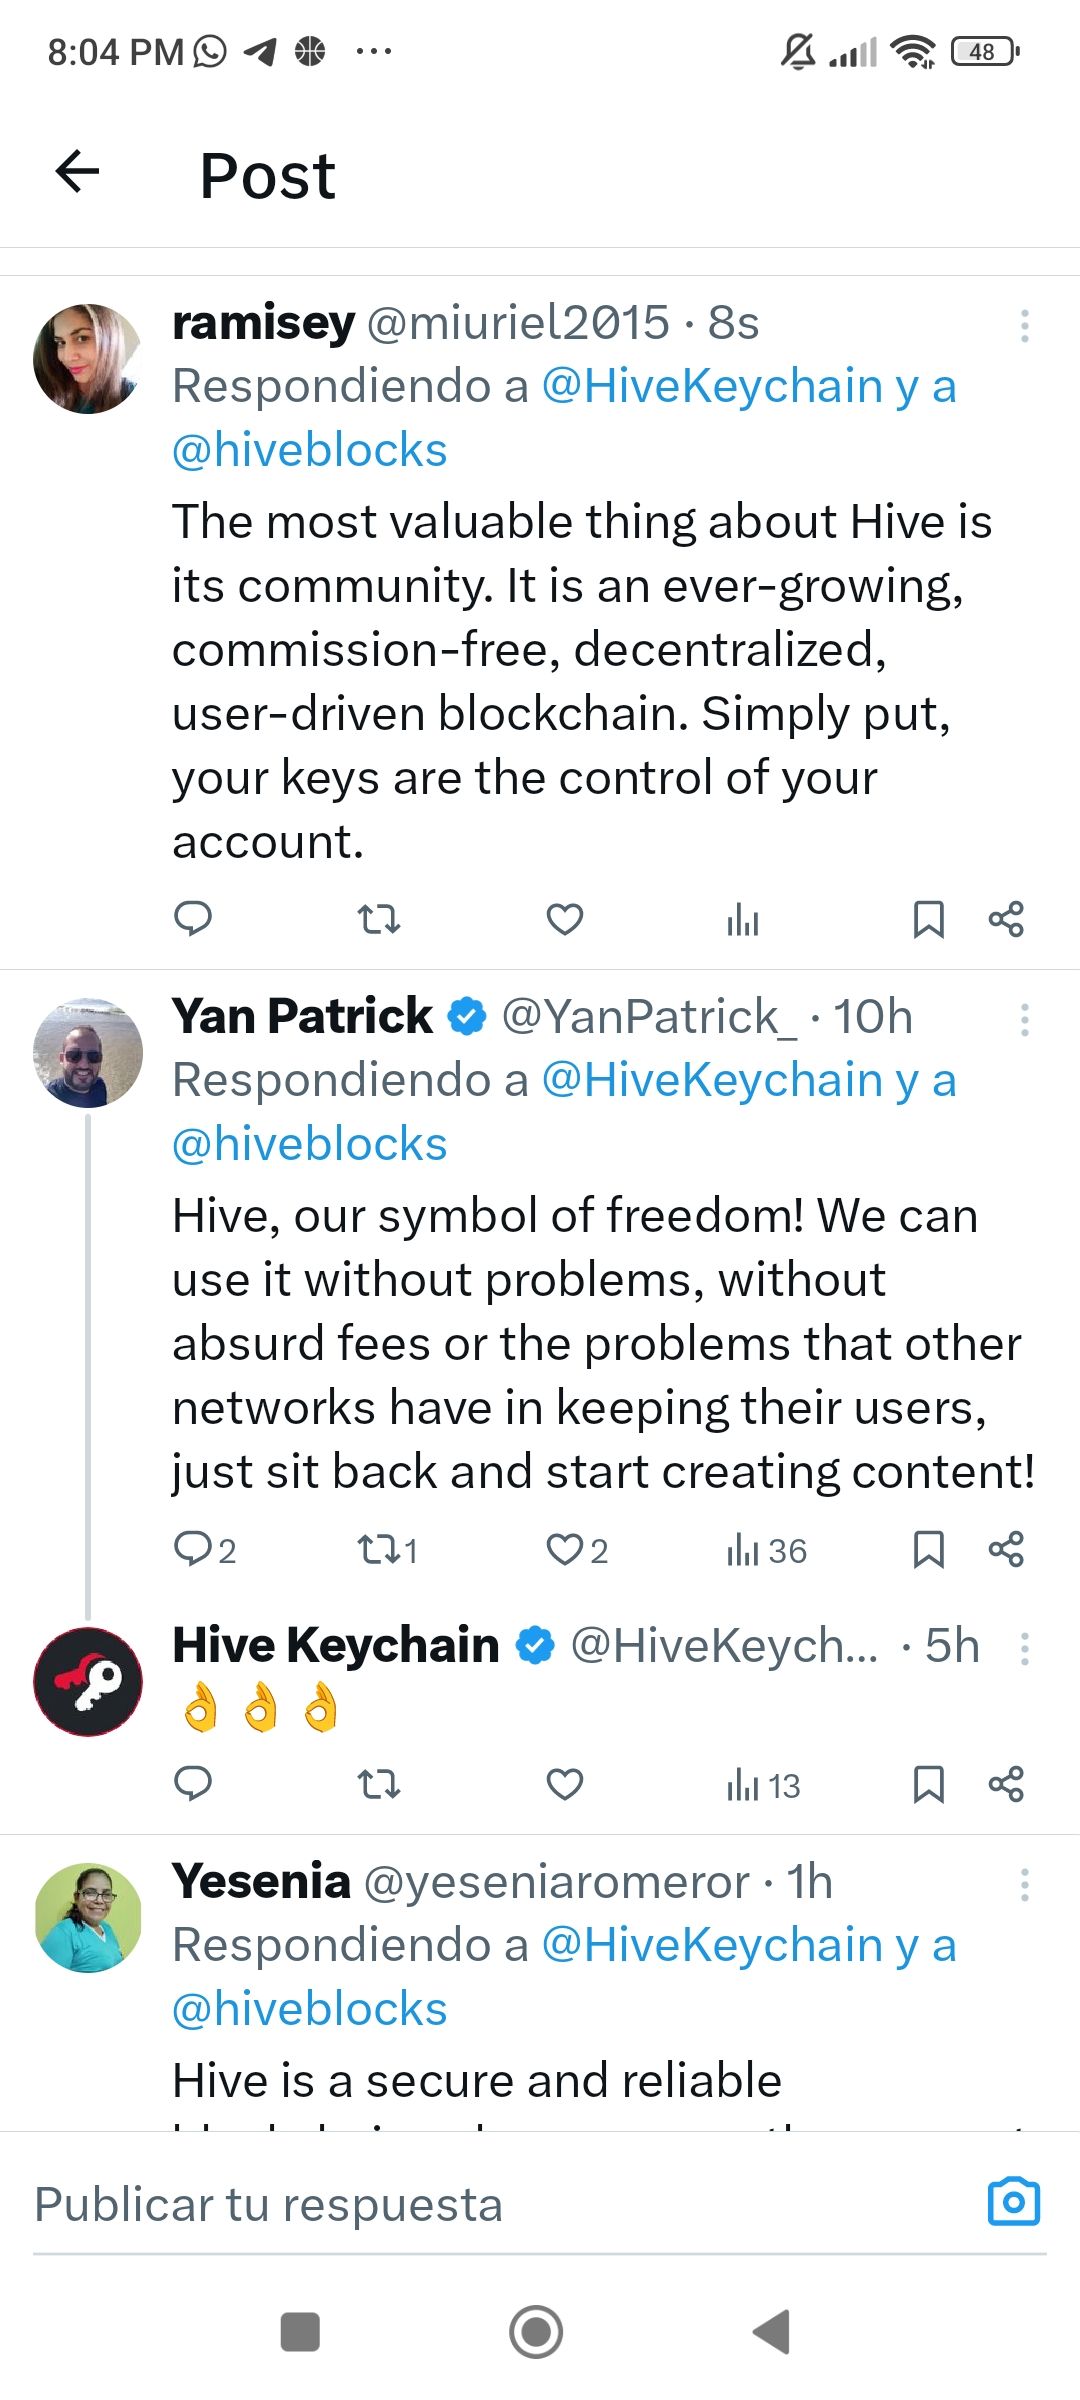Screen dimensions: 1080x2400
Task: Tap the back arrow beside Post
Action: tap(77, 172)
